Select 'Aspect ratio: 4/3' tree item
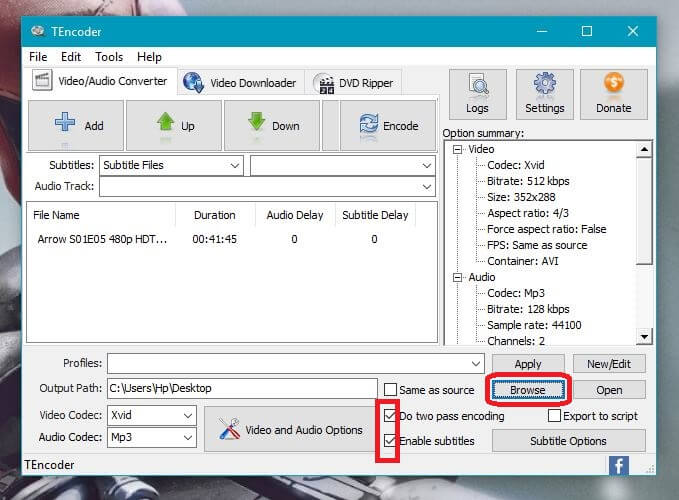 528,213
